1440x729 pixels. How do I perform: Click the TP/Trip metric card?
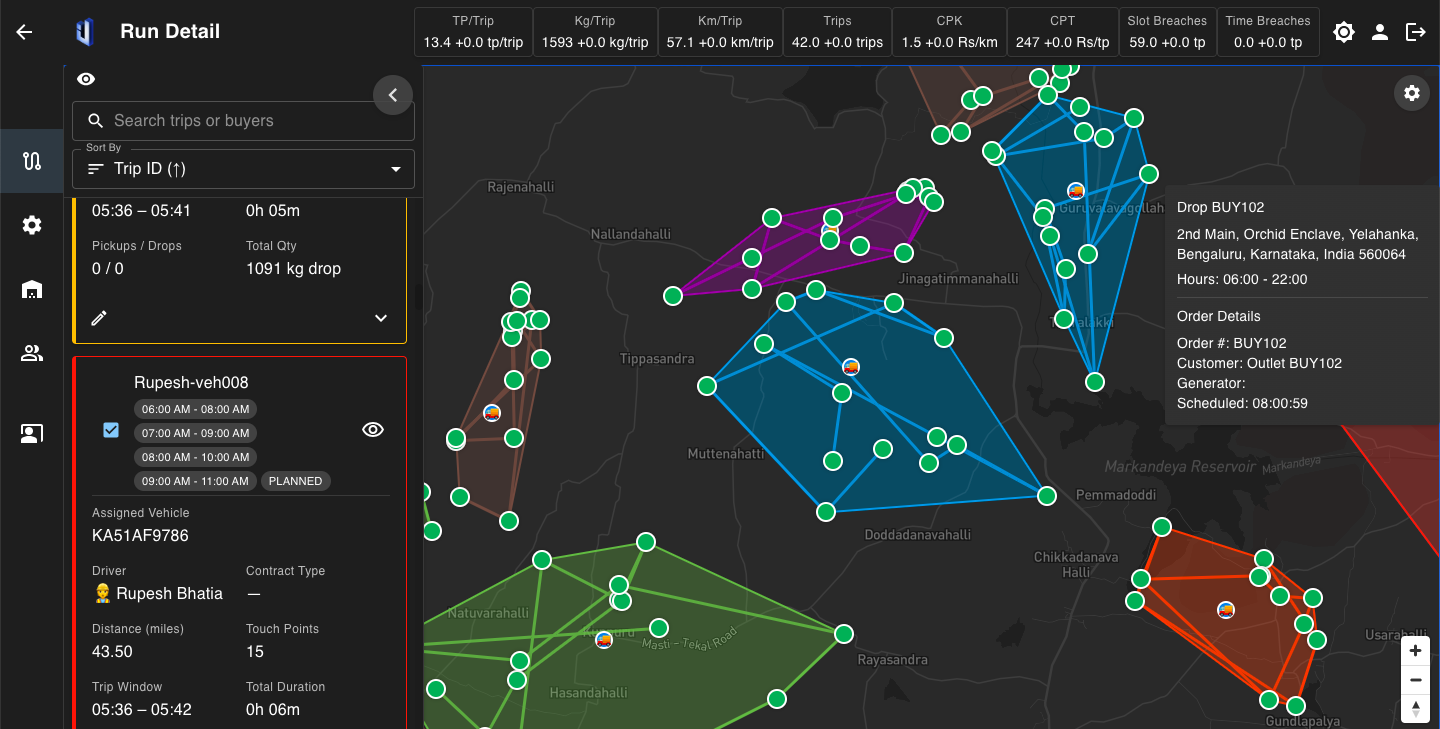point(473,32)
